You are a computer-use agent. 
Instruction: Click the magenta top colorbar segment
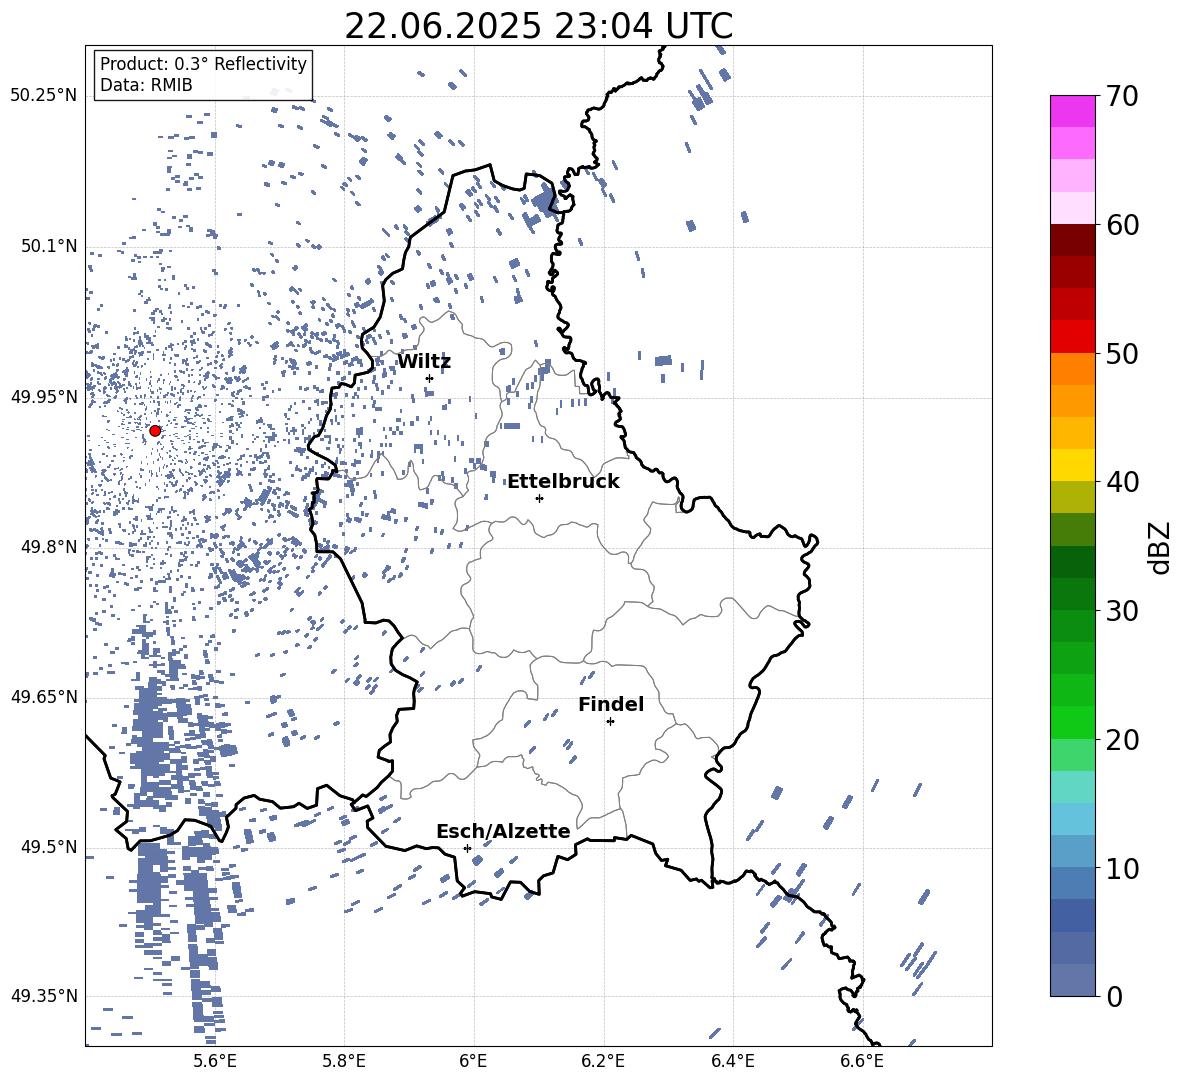tap(1072, 112)
